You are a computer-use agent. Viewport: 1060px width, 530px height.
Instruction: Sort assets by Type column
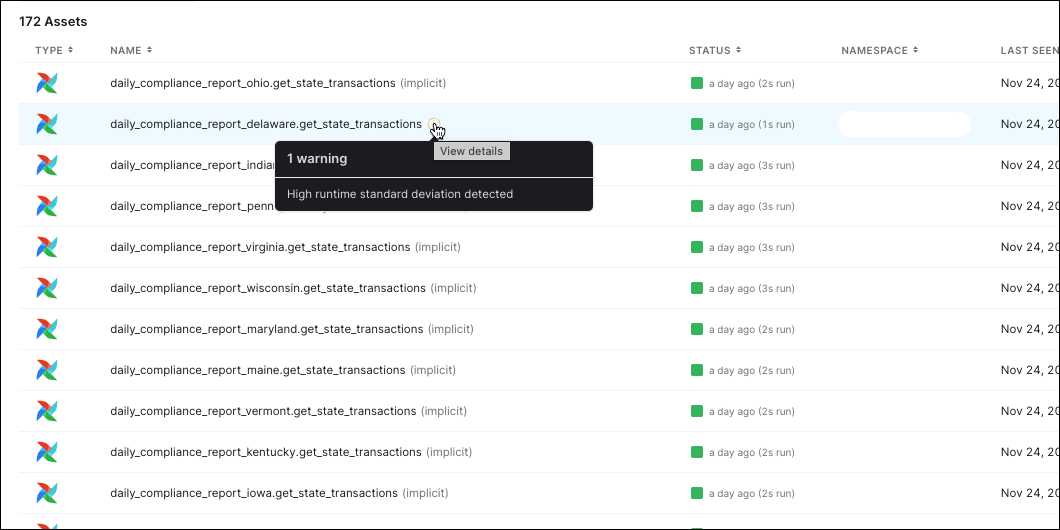(x=54, y=50)
